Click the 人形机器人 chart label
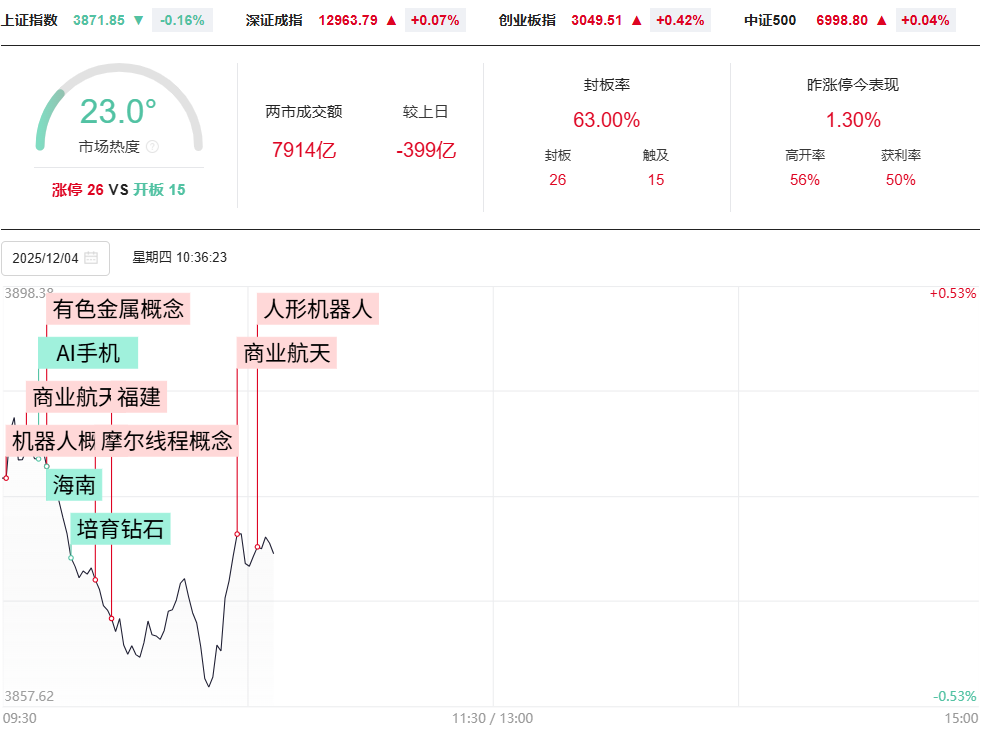The image size is (995, 734). pos(318,309)
